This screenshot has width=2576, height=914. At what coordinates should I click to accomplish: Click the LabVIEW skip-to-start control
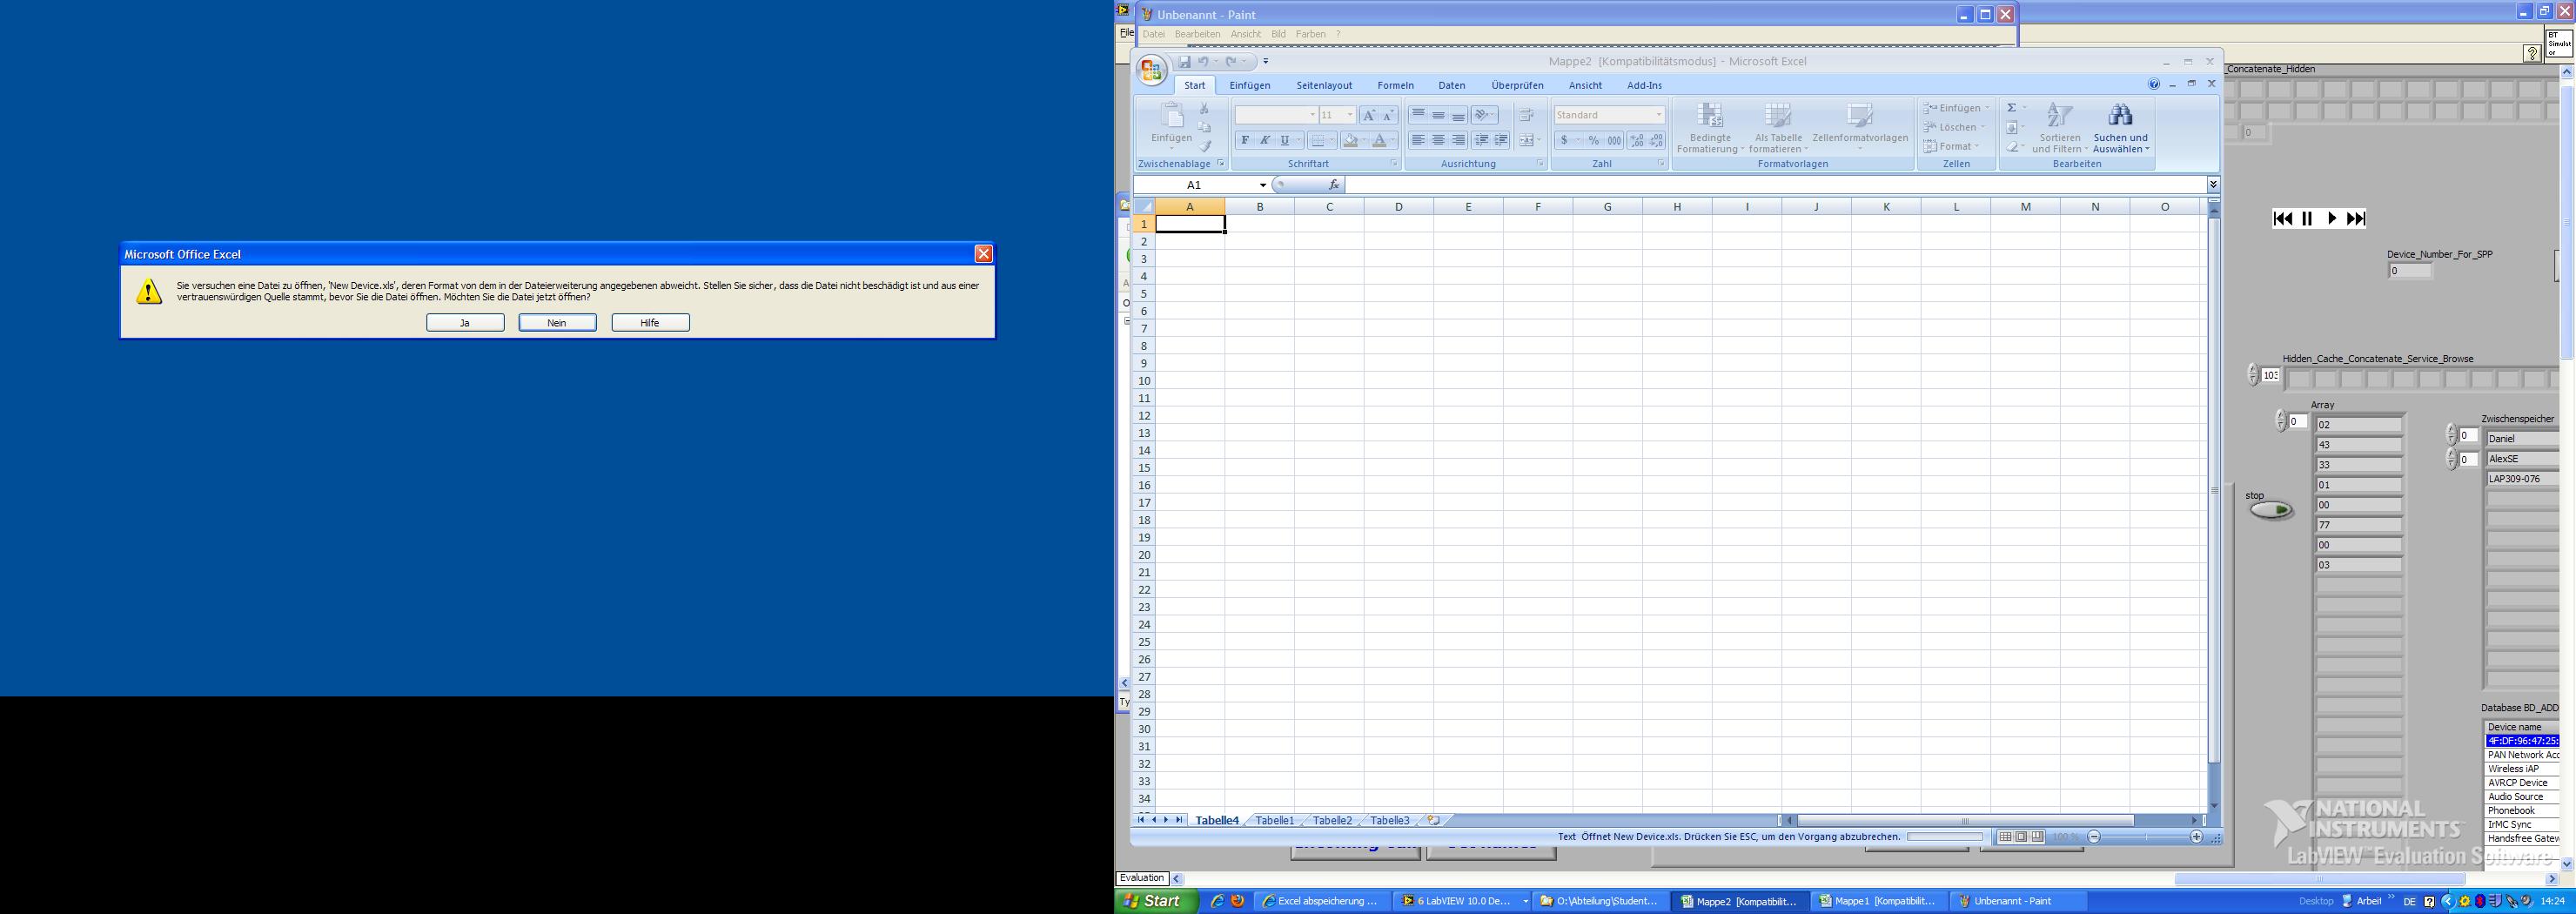tap(2283, 219)
